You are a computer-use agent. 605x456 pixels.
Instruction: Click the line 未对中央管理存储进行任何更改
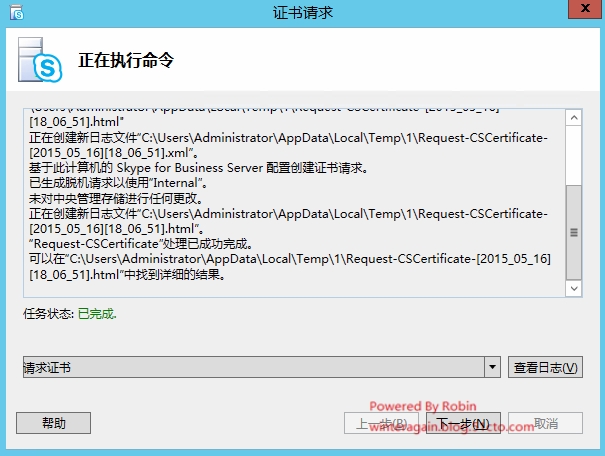pos(116,198)
